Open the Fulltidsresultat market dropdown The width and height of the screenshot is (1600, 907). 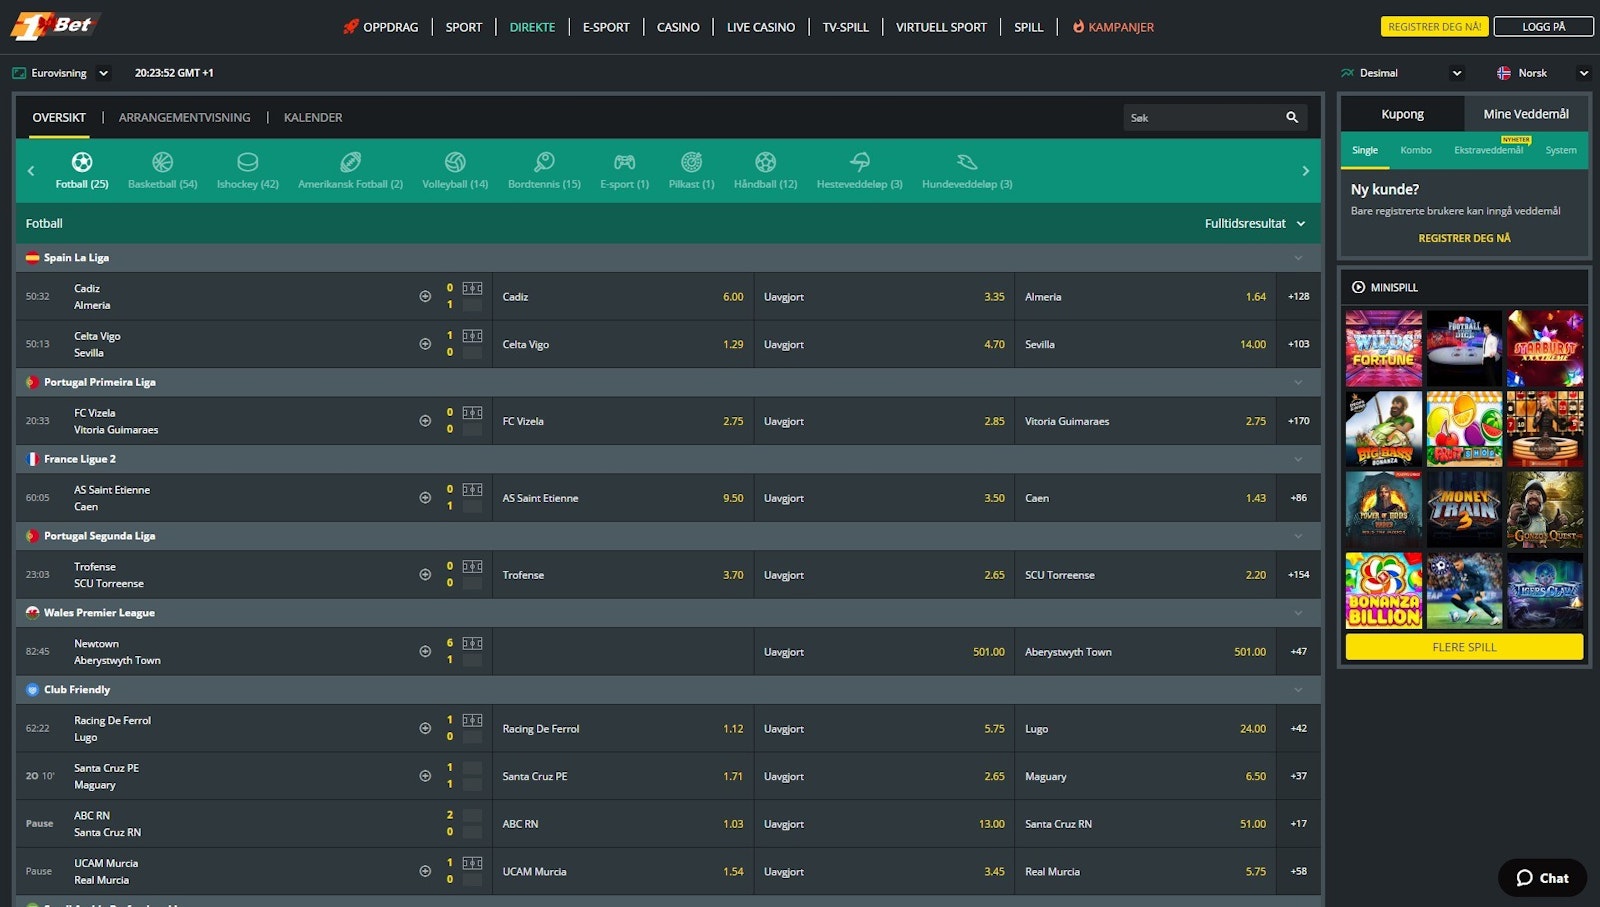tap(1255, 223)
